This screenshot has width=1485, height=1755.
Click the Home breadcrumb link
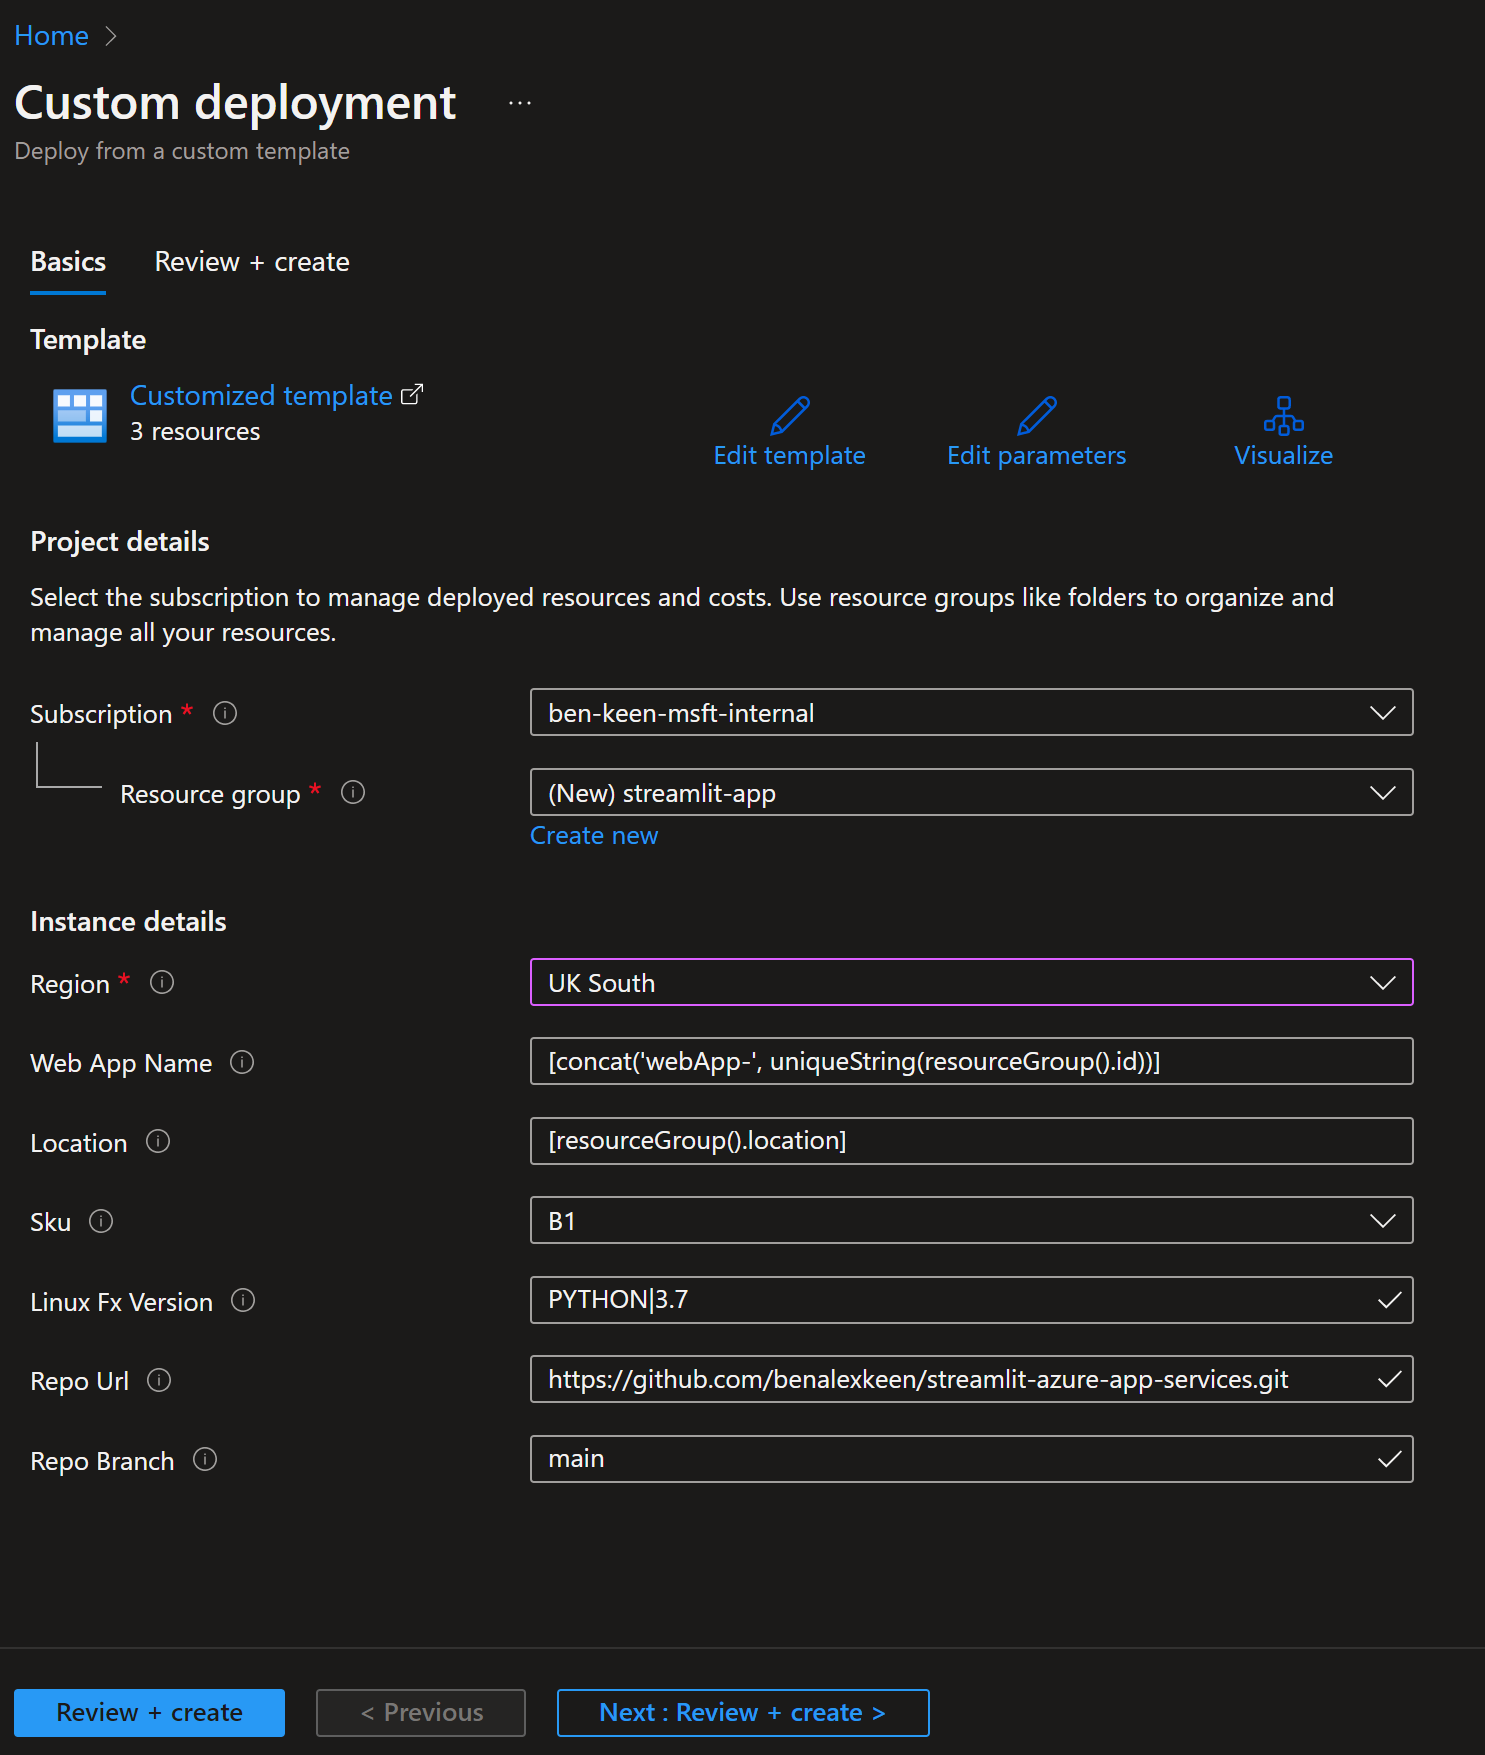click(52, 36)
